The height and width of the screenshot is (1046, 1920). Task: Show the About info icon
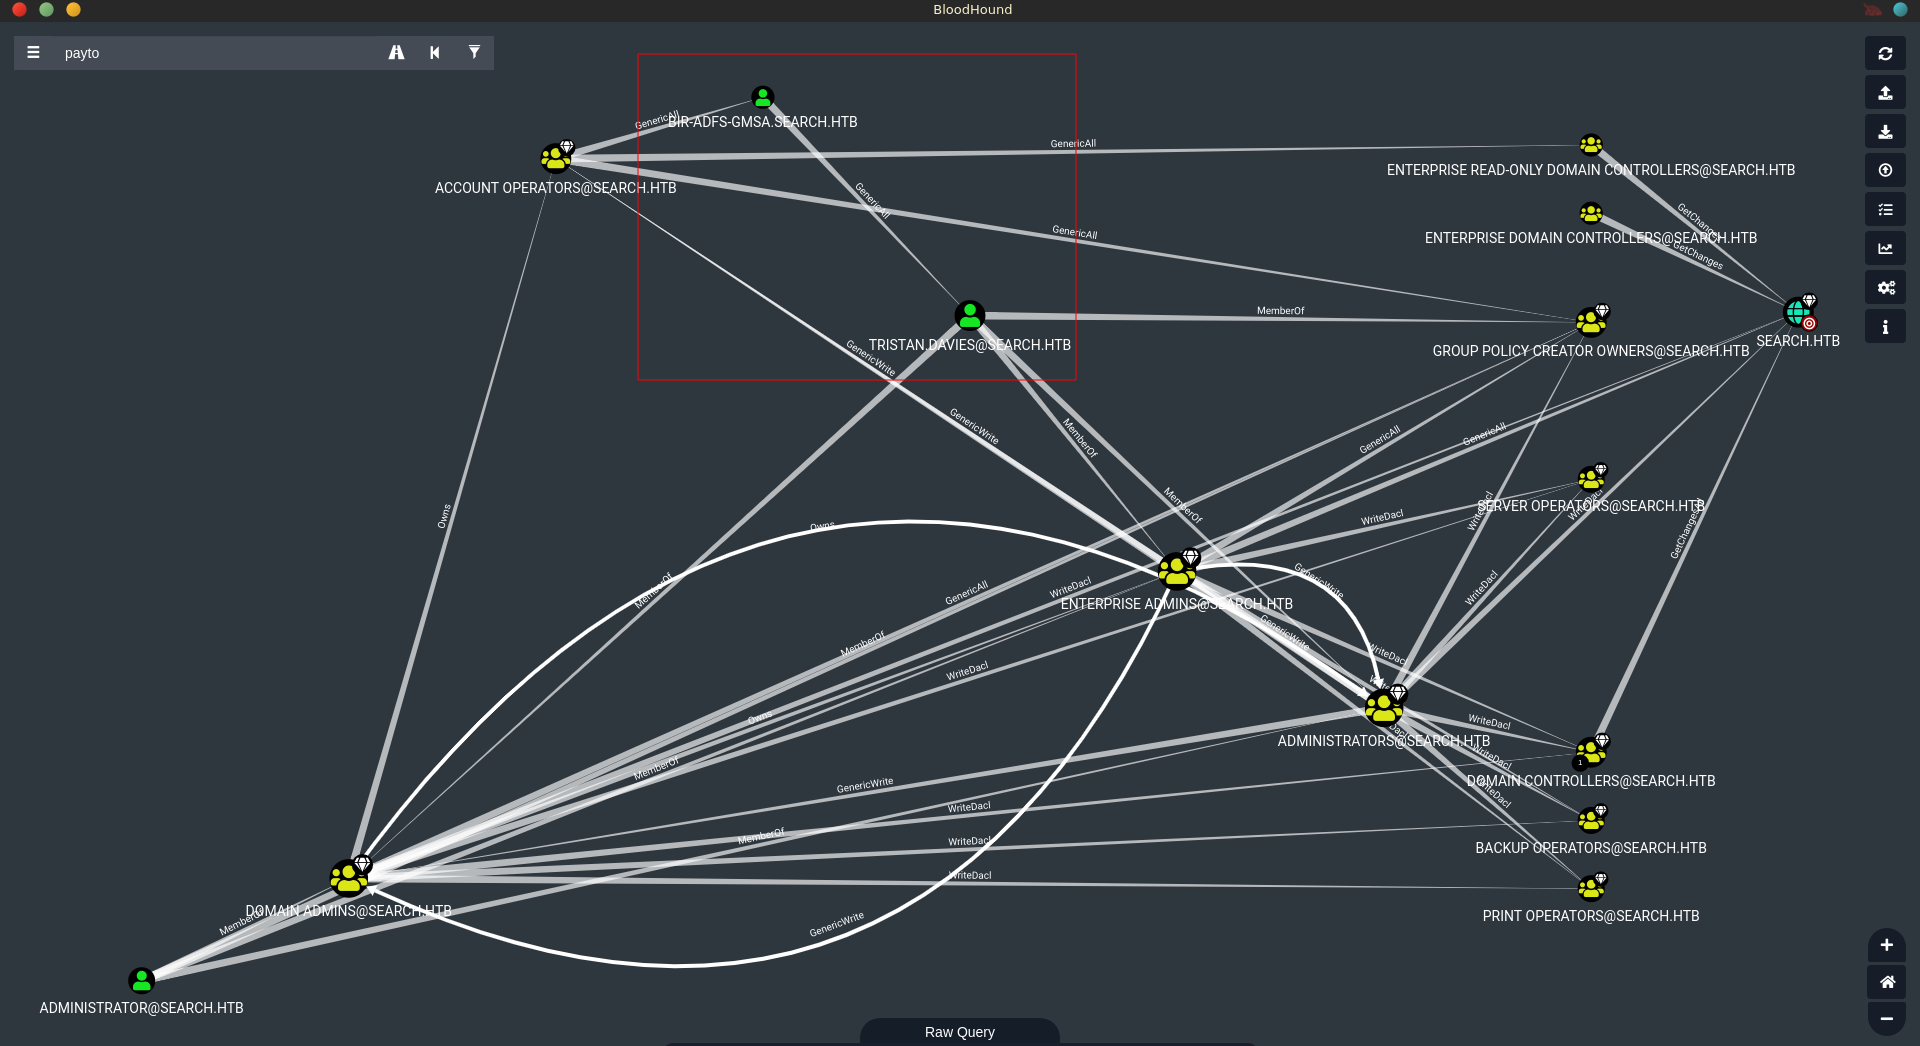pyautogui.click(x=1885, y=327)
